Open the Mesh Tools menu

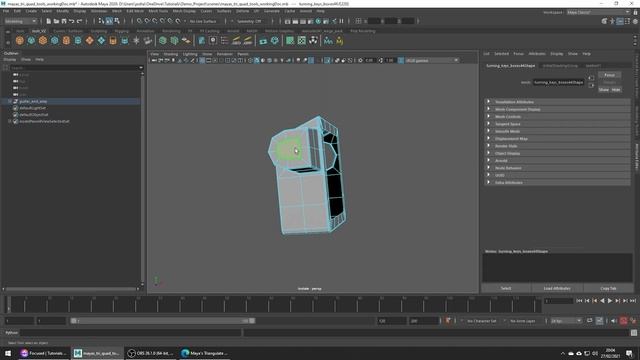pos(158,11)
